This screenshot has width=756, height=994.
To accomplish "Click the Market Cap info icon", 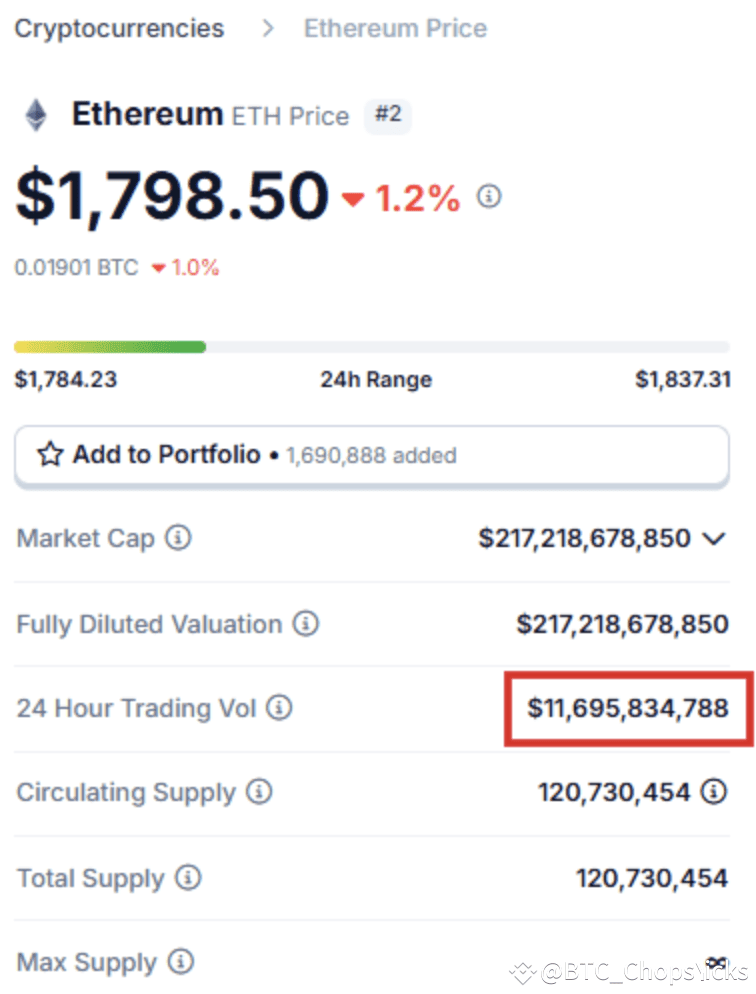I will [178, 539].
